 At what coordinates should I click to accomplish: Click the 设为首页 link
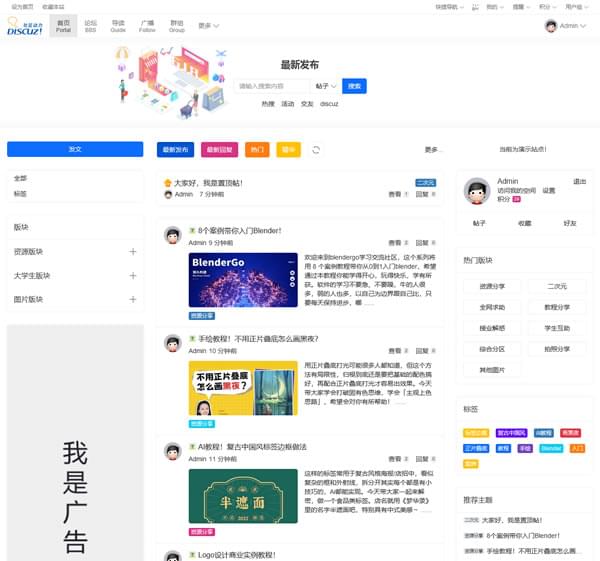coord(22,7)
